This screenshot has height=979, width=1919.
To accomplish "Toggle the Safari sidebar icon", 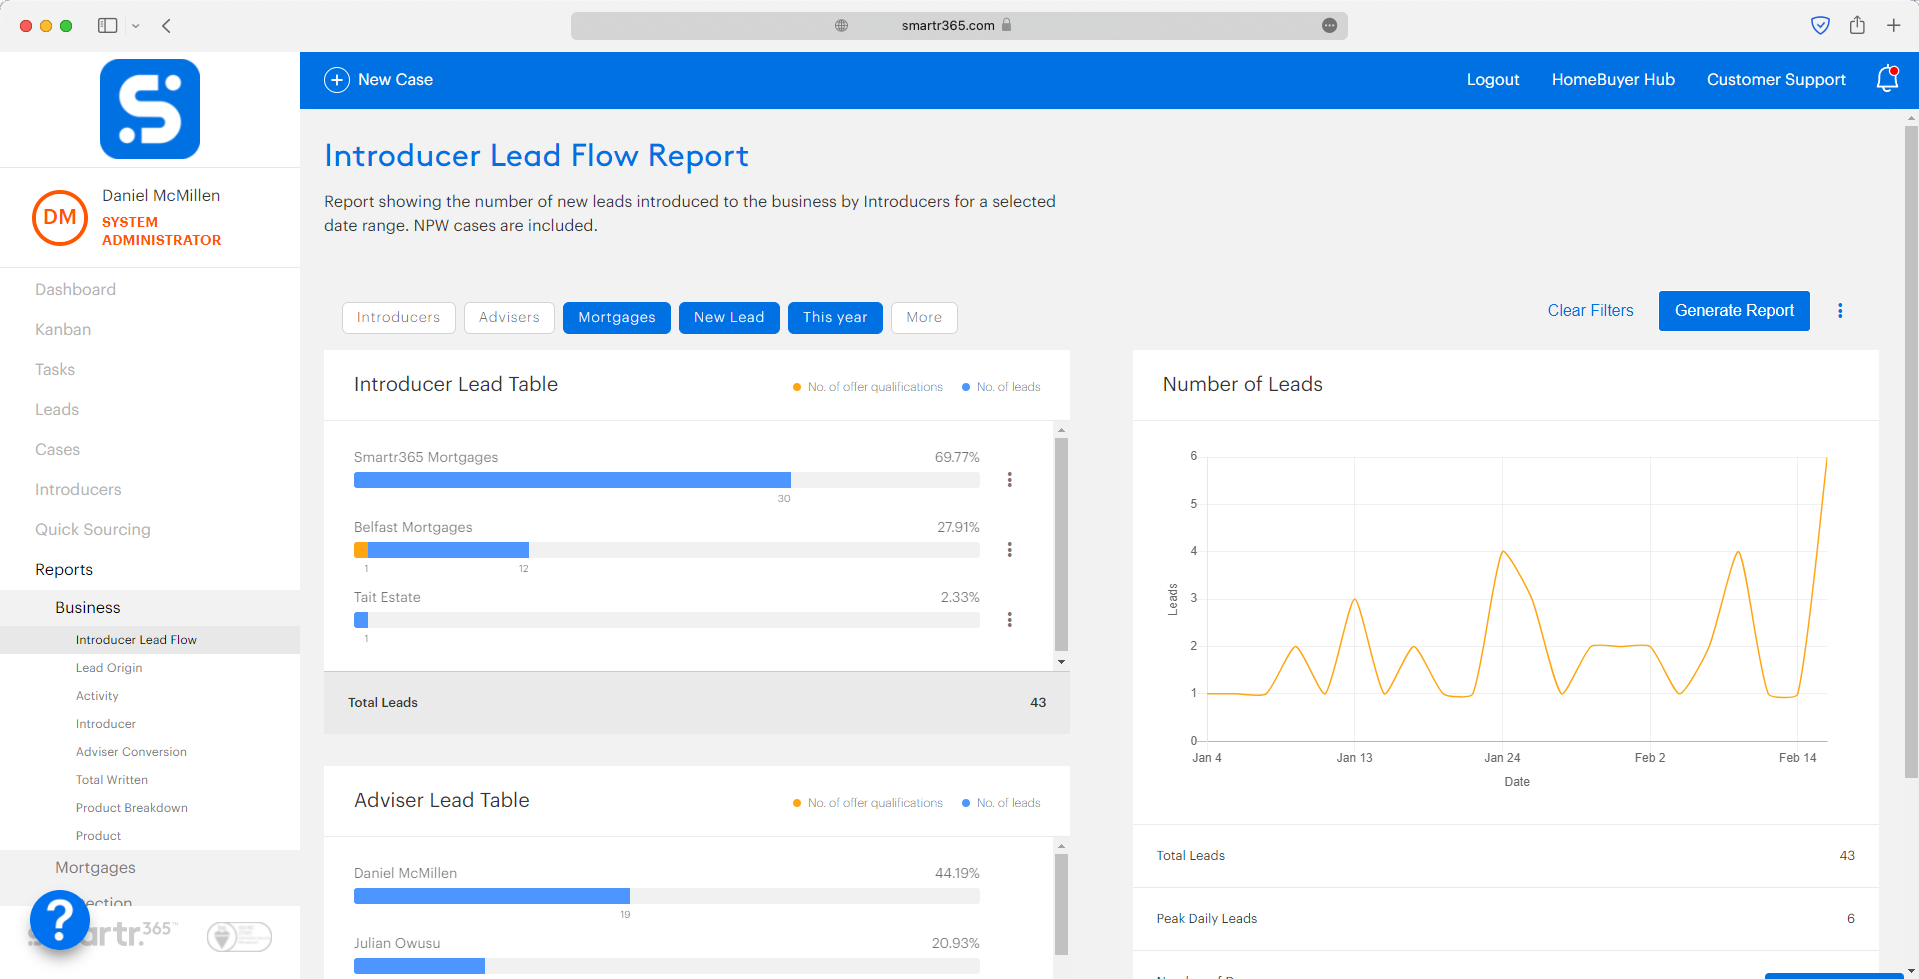I will pos(107,25).
